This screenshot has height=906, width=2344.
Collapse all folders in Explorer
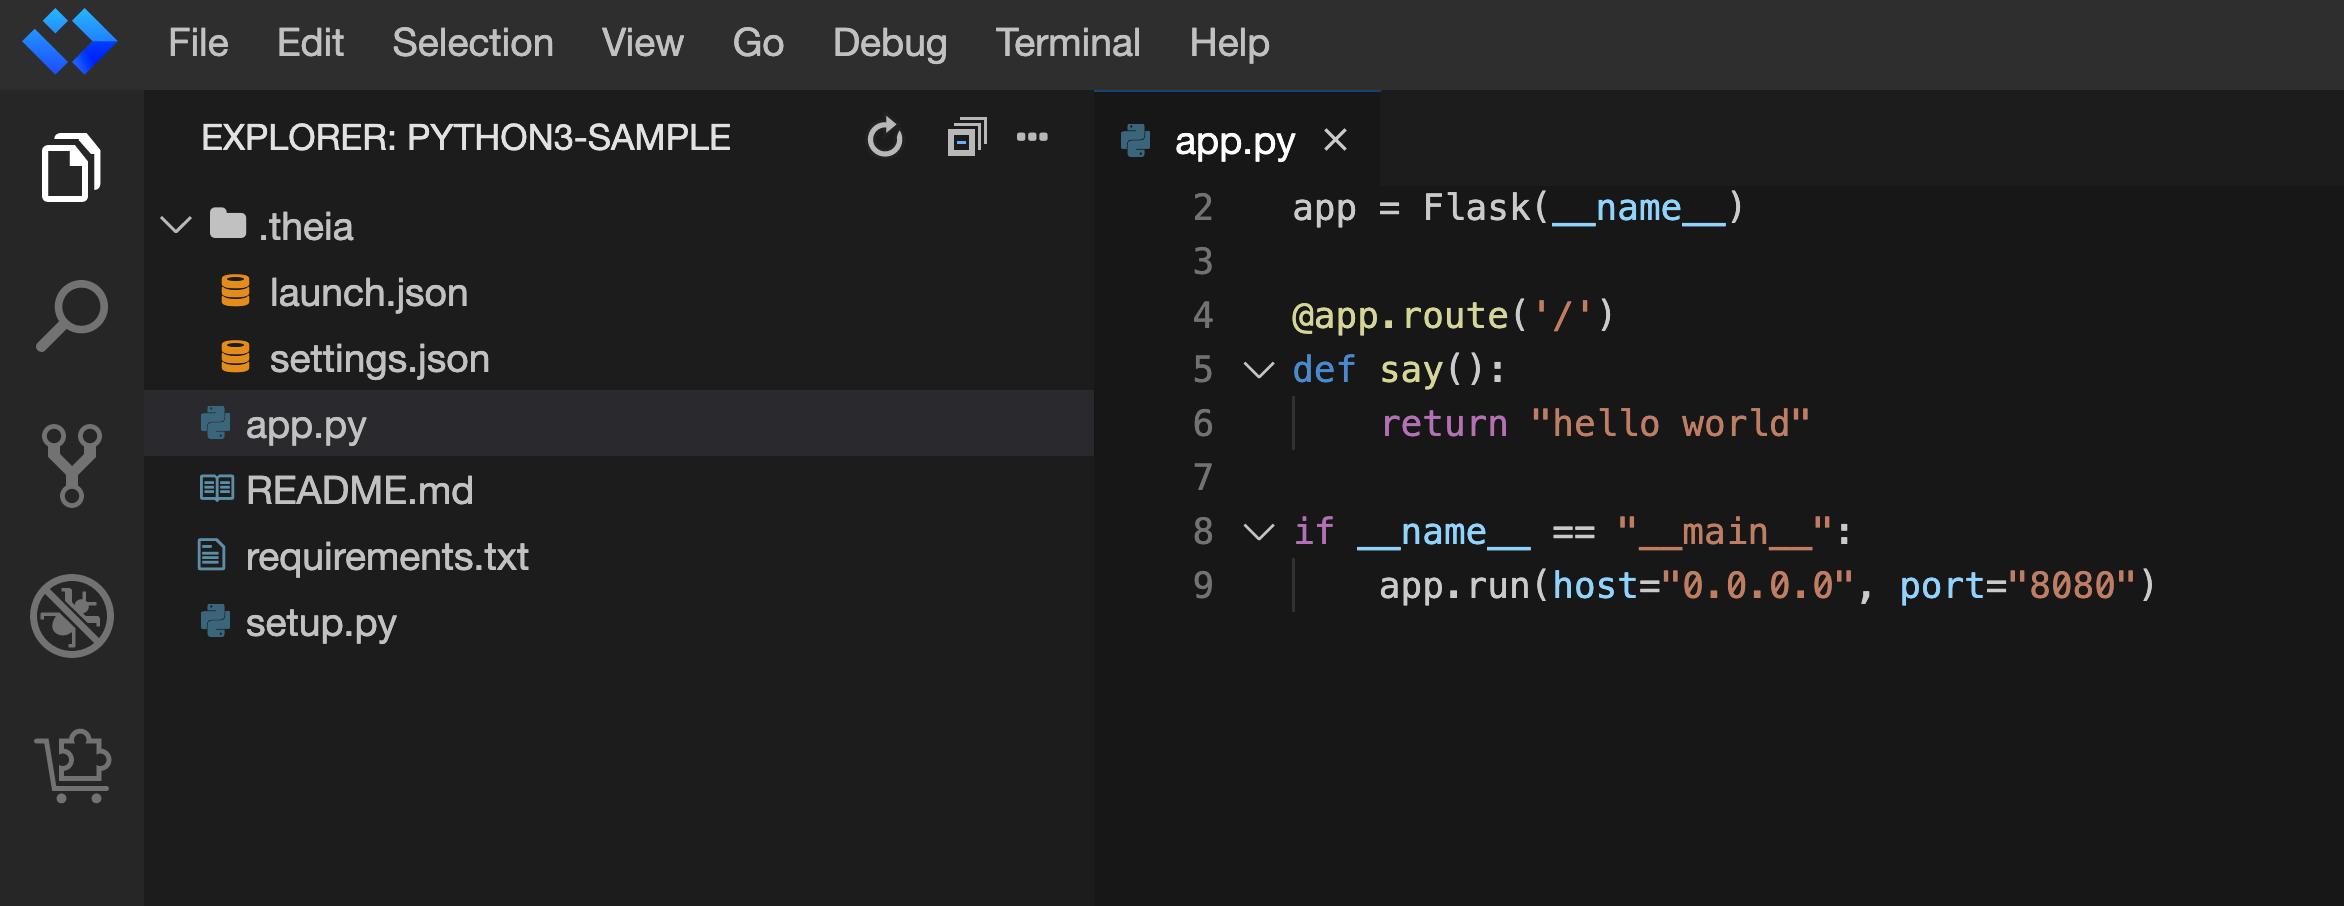(x=966, y=138)
